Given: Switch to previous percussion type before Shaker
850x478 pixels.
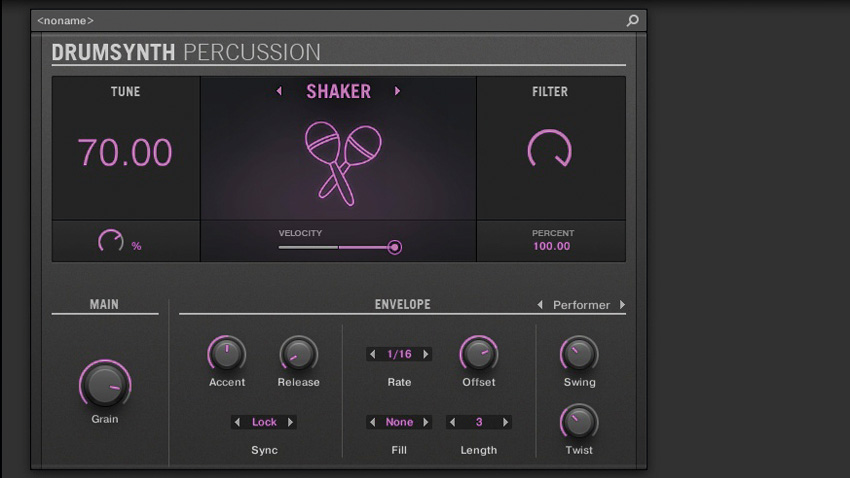Looking at the screenshot, I should point(279,91).
